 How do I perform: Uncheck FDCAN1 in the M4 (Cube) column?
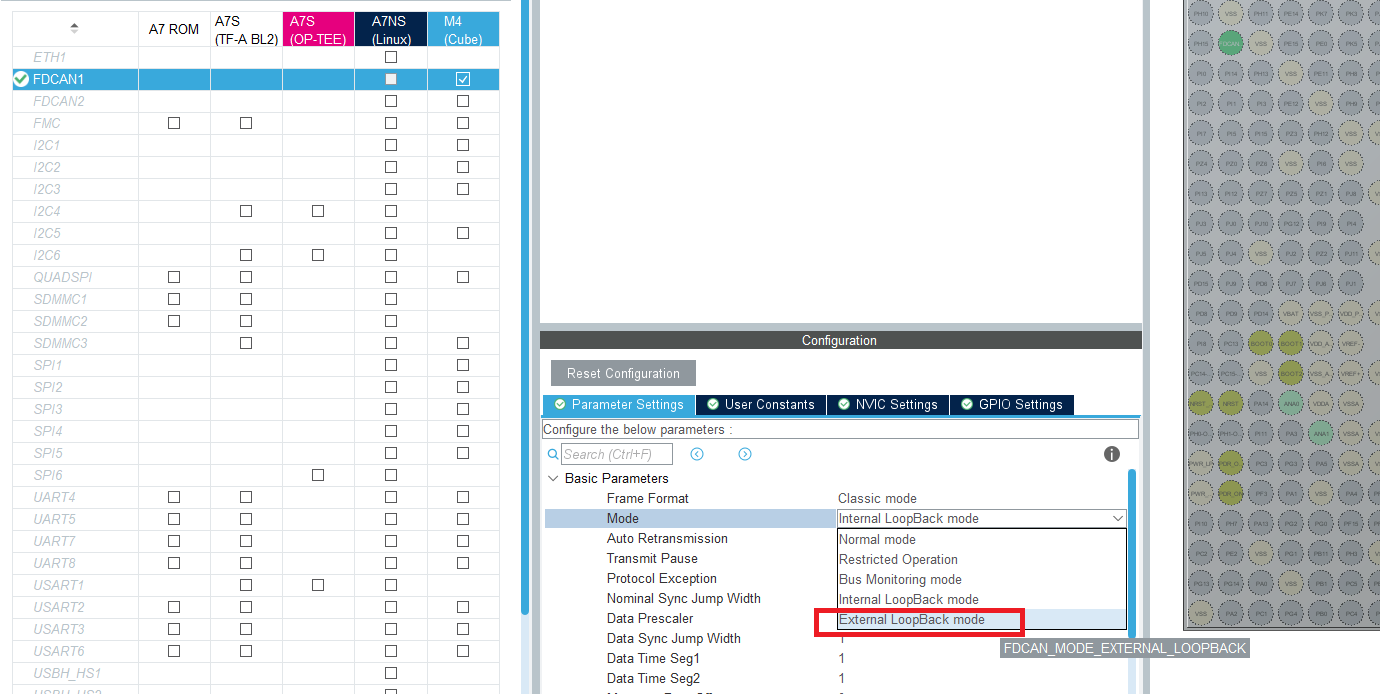tap(463, 79)
